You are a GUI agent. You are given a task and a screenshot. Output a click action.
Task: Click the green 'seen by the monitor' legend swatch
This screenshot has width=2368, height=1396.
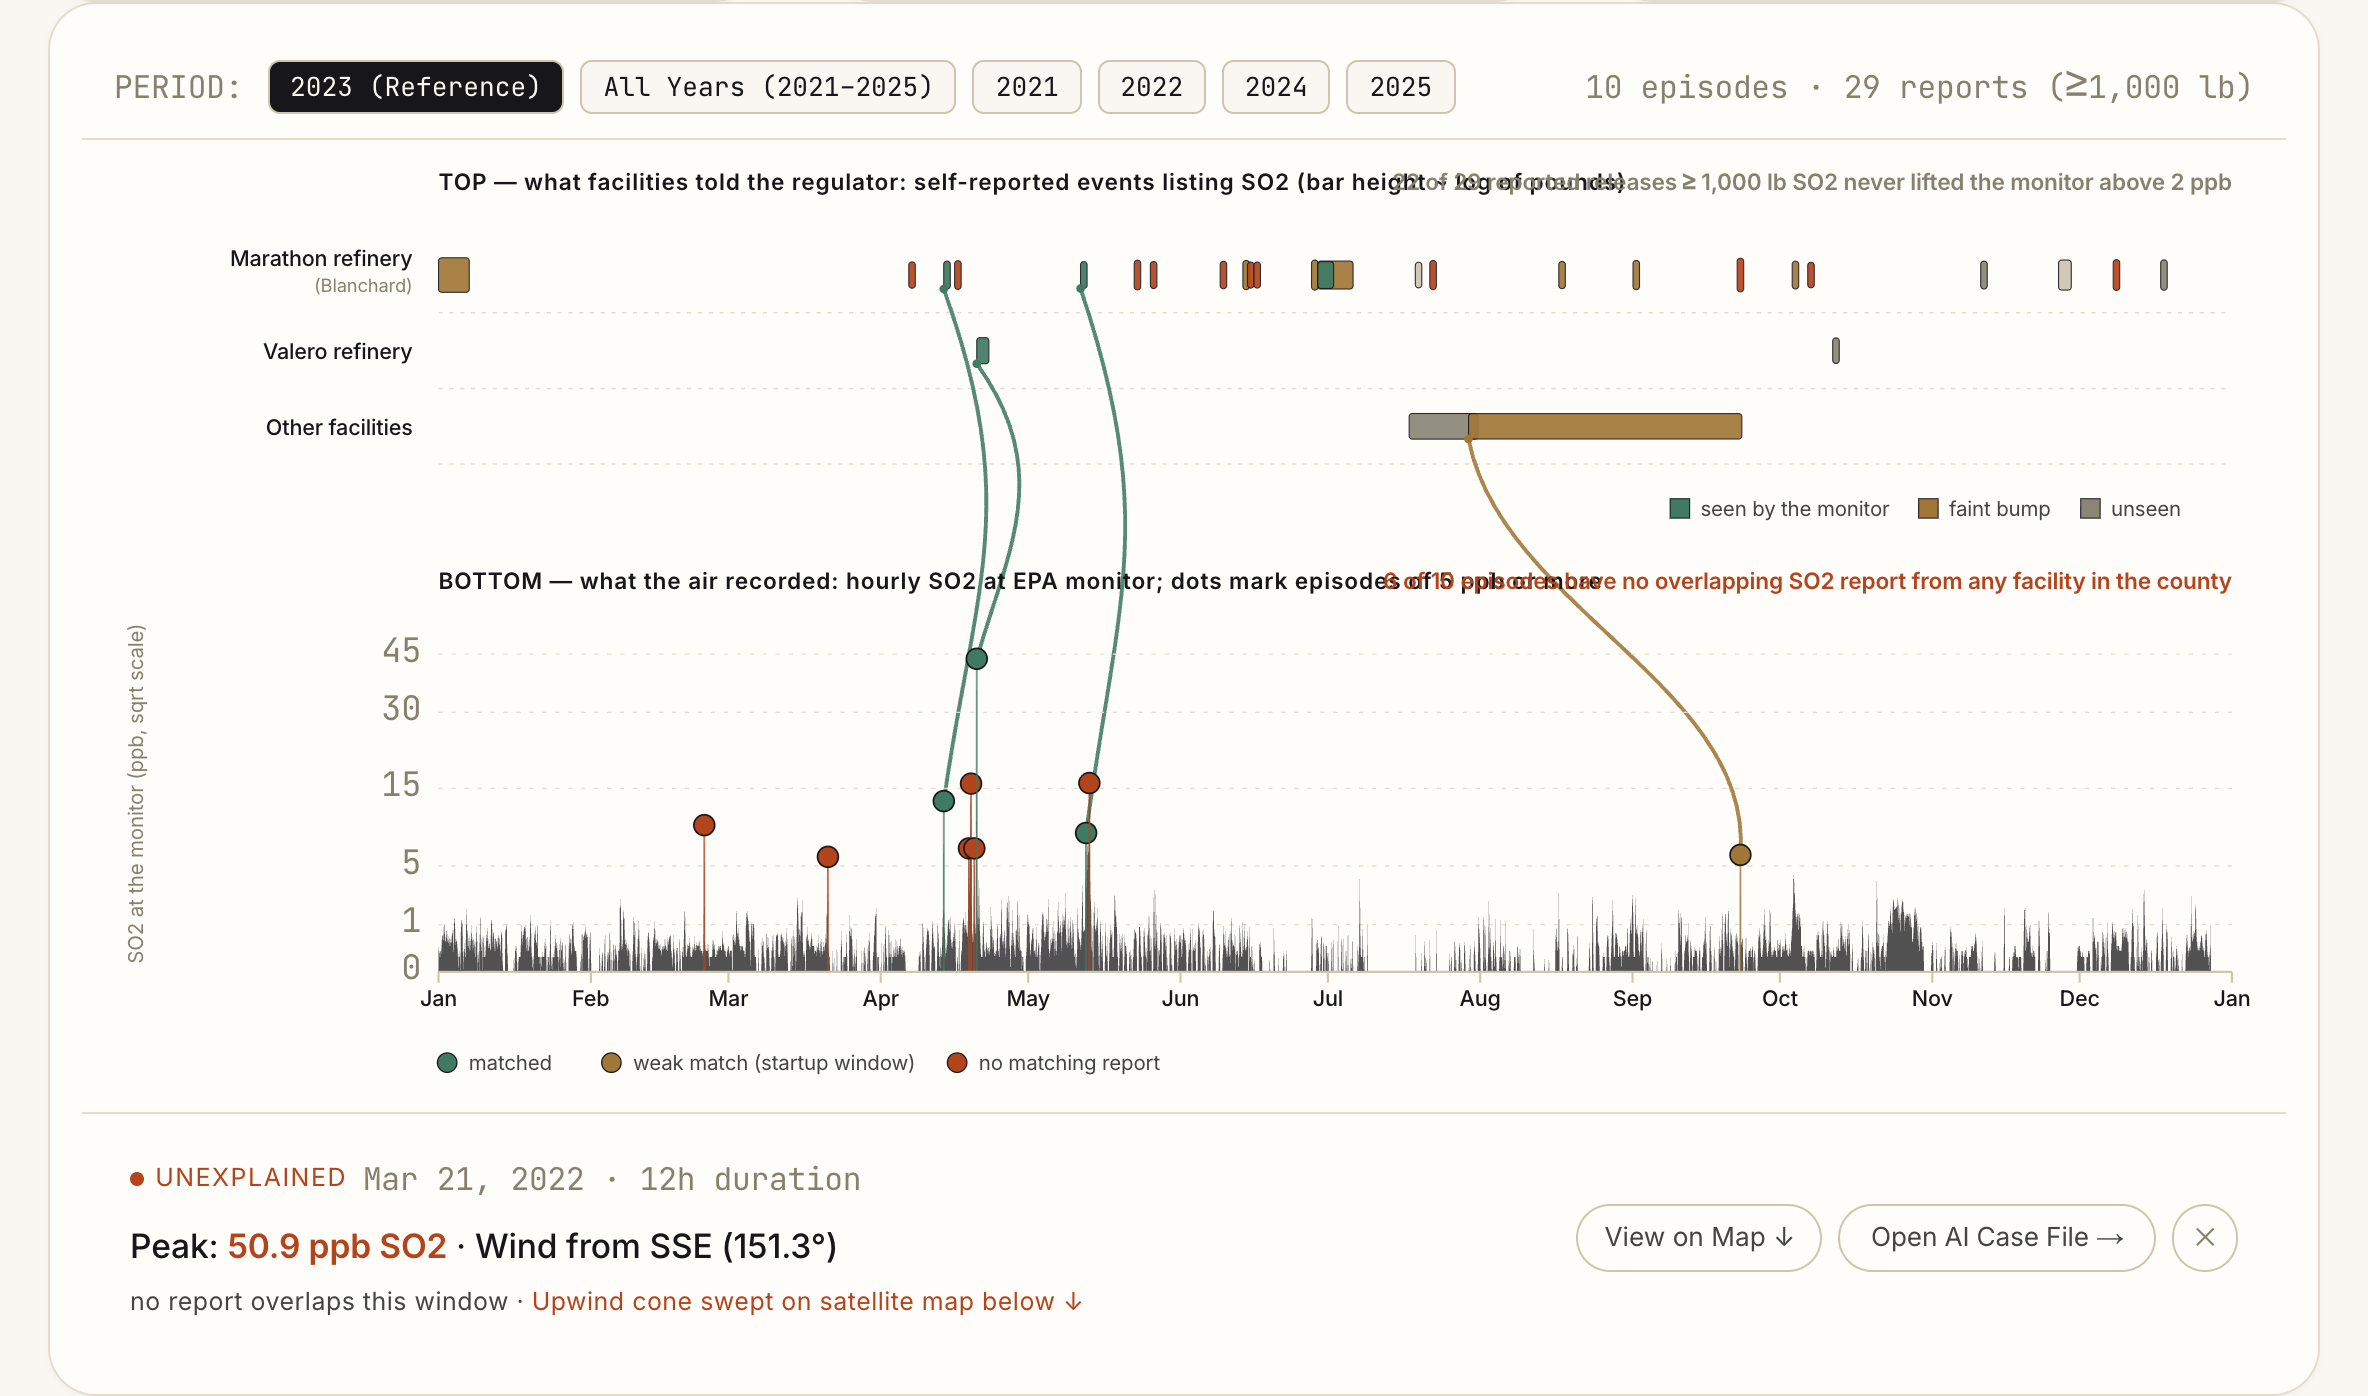tap(1680, 509)
